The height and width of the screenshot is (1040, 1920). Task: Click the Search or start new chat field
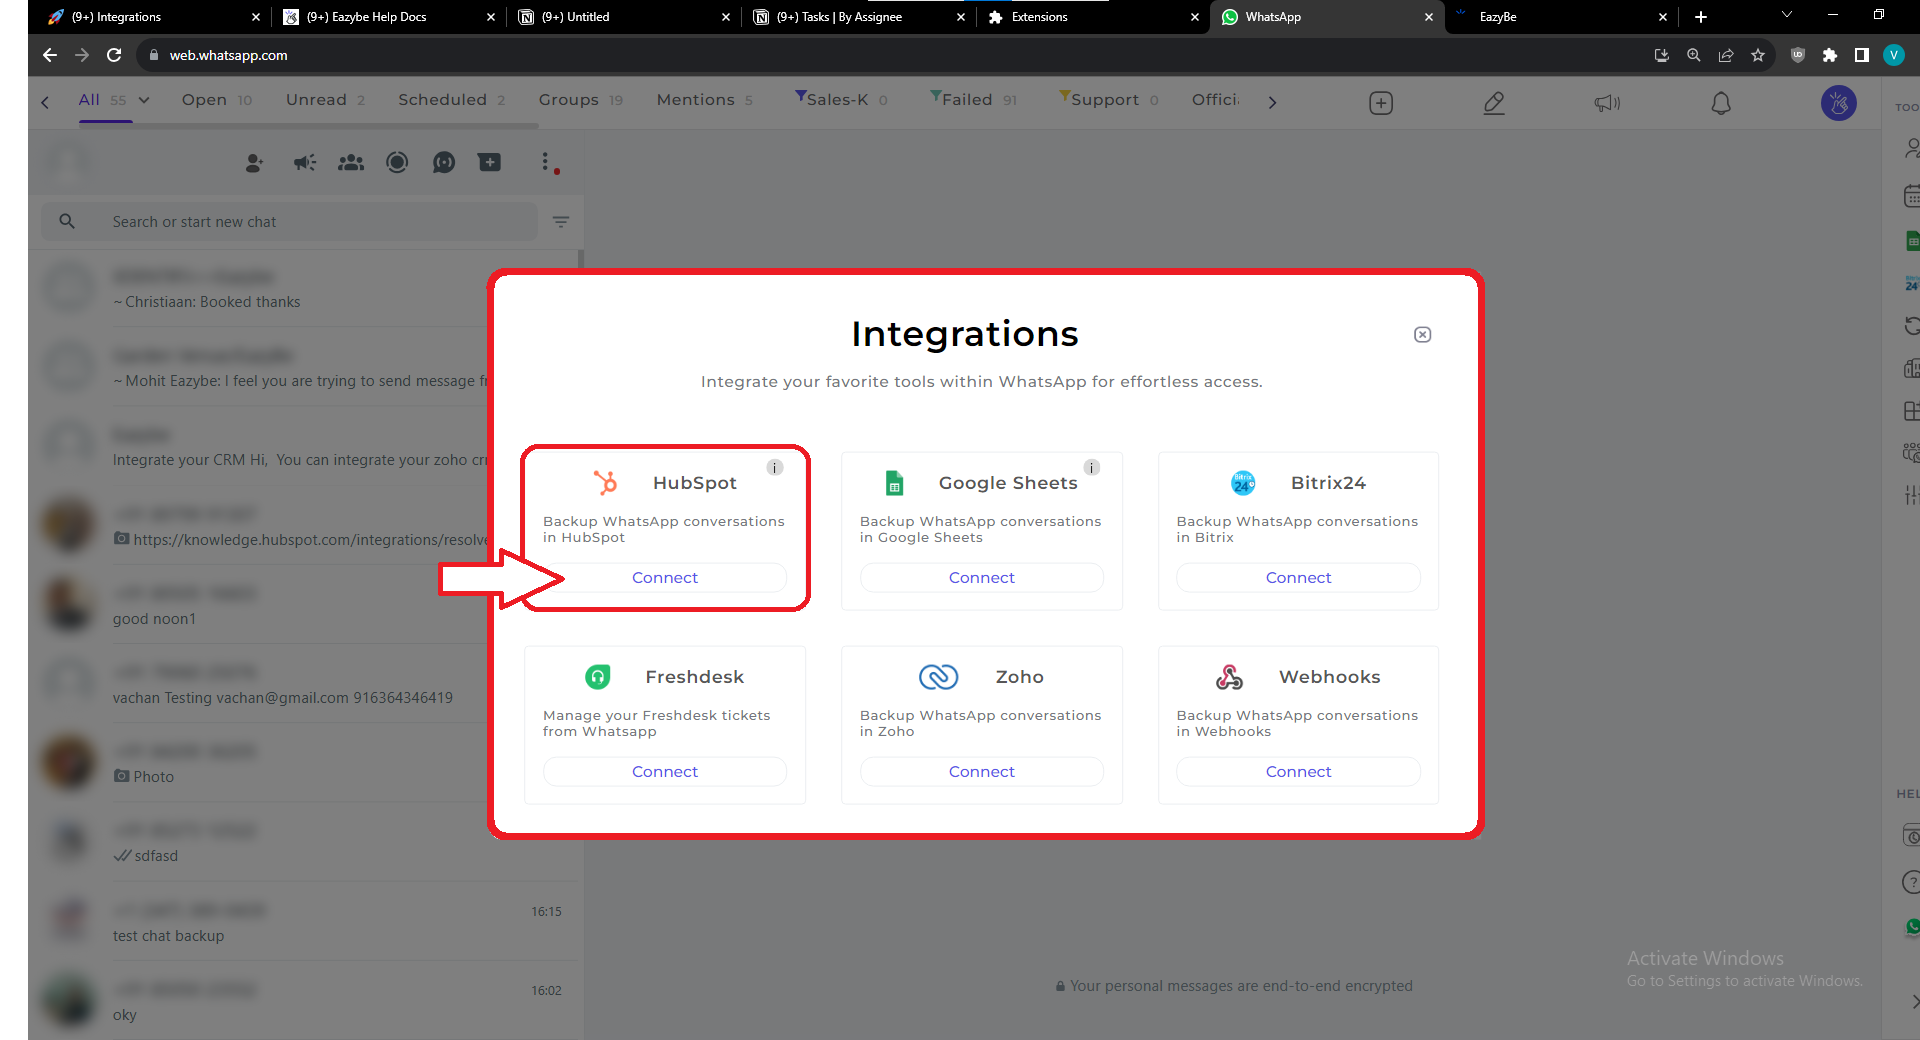coord(290,222)
